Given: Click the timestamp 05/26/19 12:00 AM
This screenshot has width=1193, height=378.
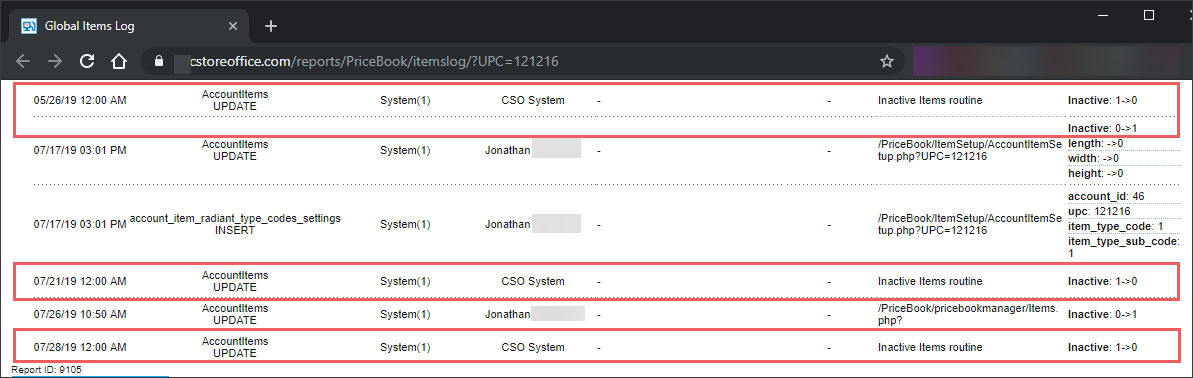Looking at the screenshot, I should [x=81, y=100].
